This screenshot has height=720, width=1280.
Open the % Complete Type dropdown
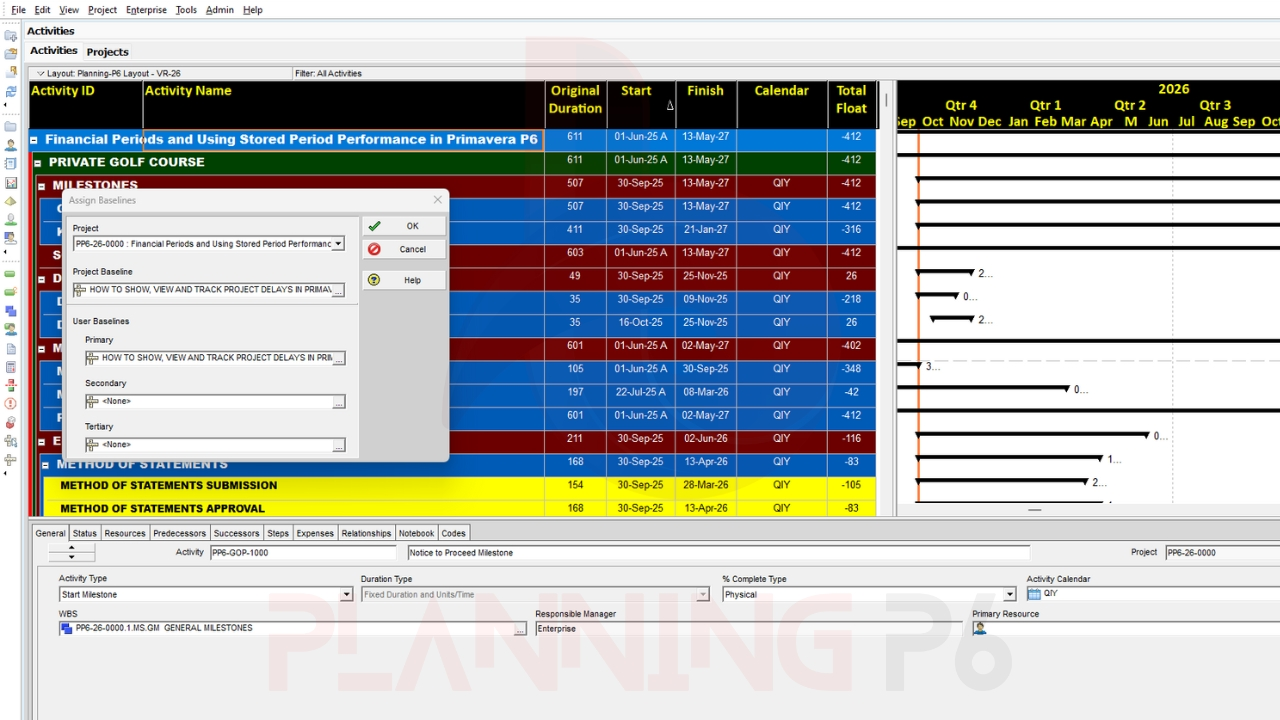pos(1009,594)
